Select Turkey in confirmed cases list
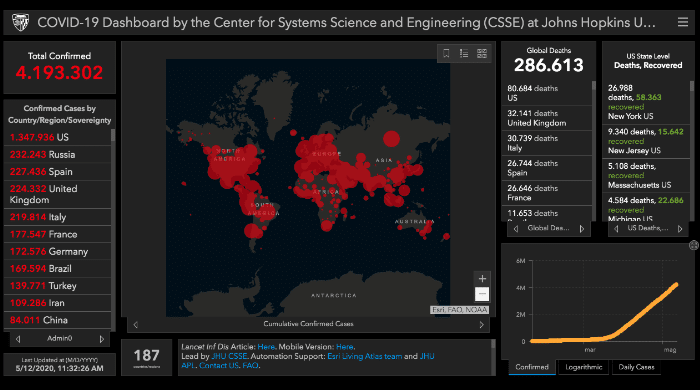The width and height of the screenshot is (700, 390). click(x=57, y=286)
